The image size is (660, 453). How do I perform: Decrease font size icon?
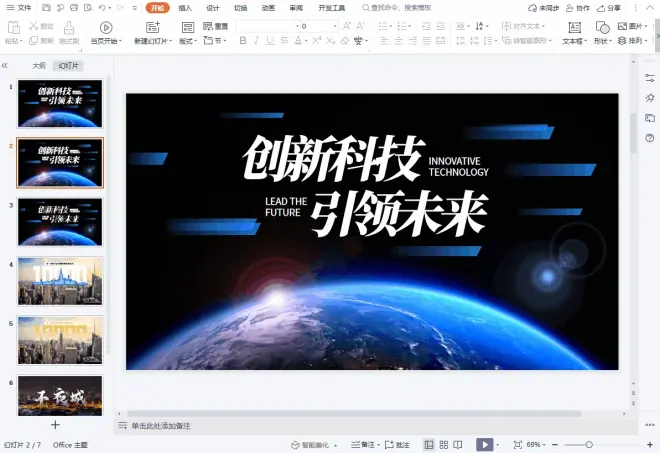pyautogui.click(x=360, y=26)
